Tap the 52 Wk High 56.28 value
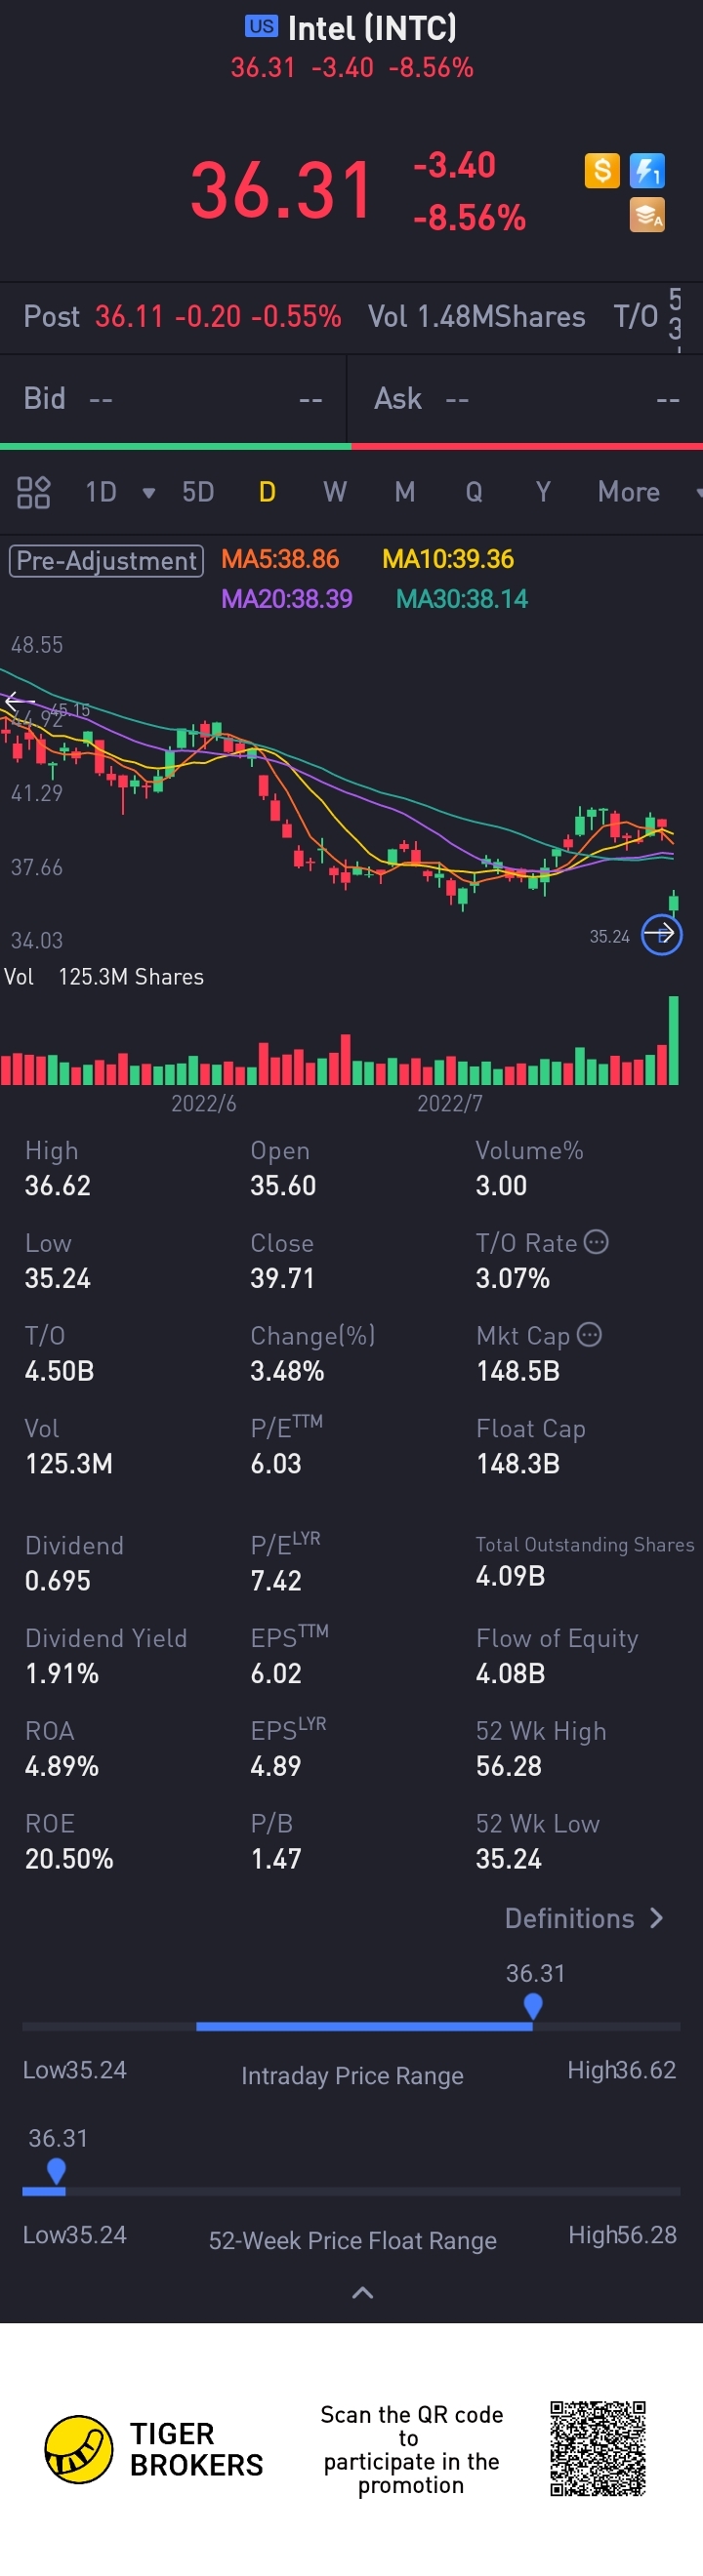 pos(509,1766)
